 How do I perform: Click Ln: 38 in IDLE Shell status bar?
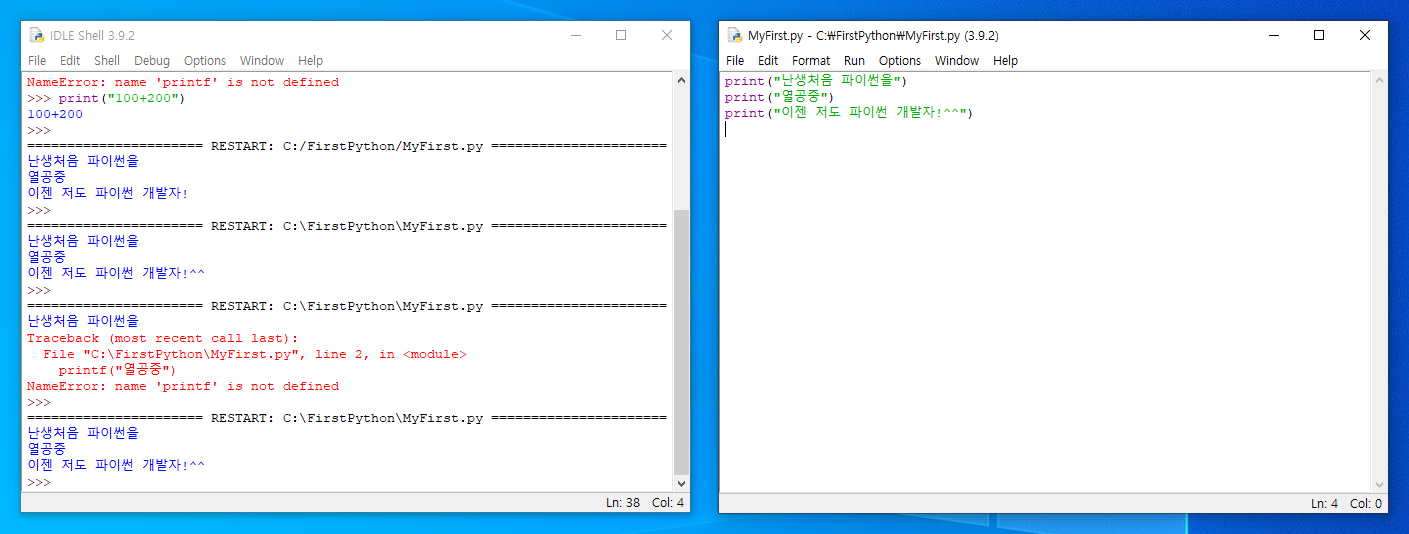coord(623,503)
